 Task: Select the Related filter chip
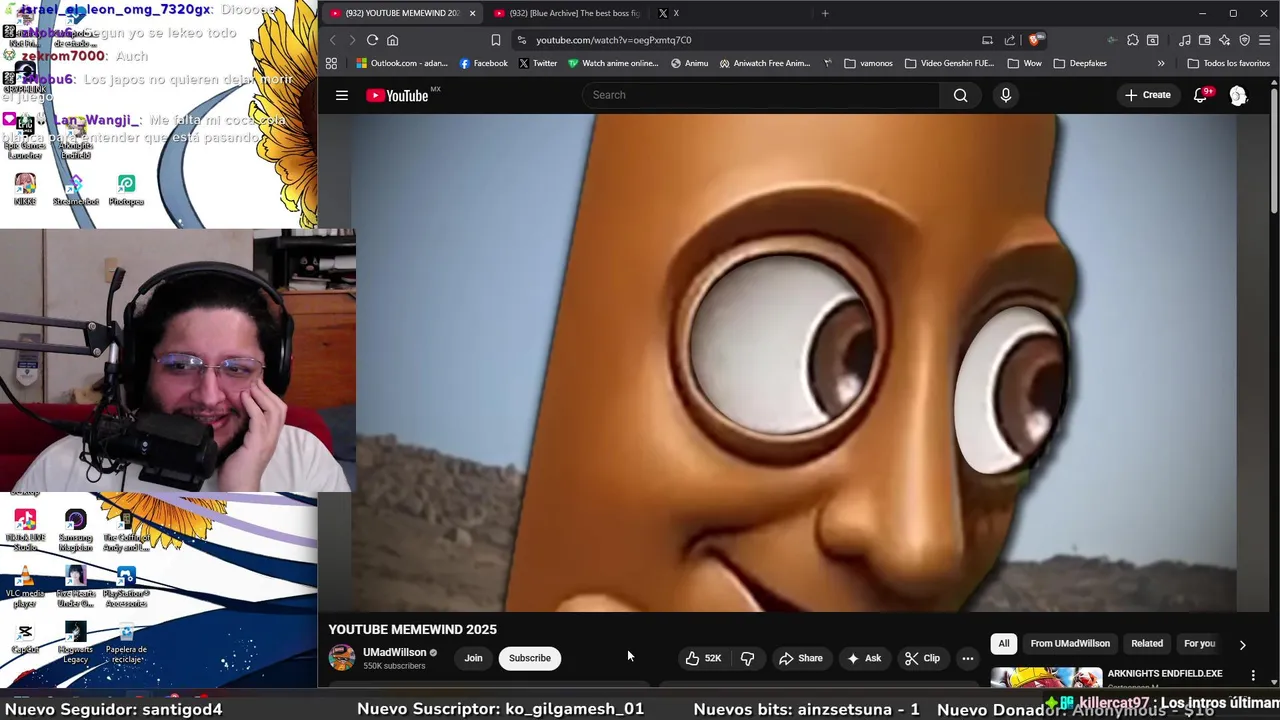click(1147, 644)
